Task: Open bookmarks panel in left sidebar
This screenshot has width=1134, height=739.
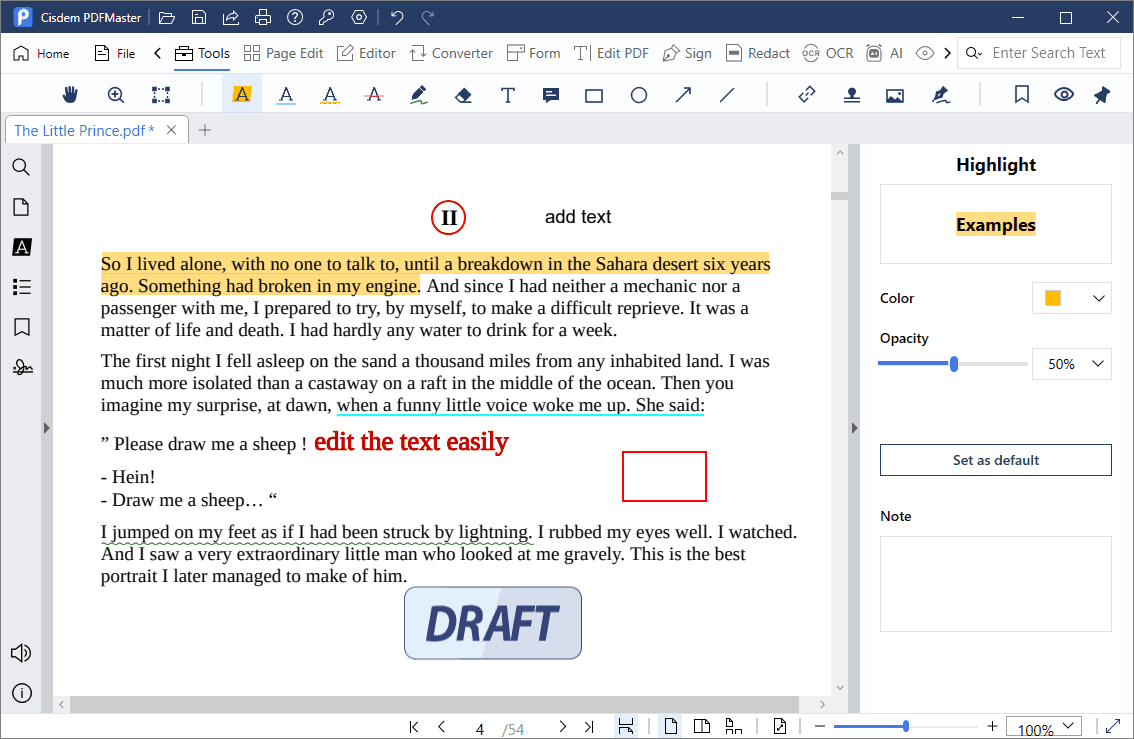Action: [x=22, y=327]
